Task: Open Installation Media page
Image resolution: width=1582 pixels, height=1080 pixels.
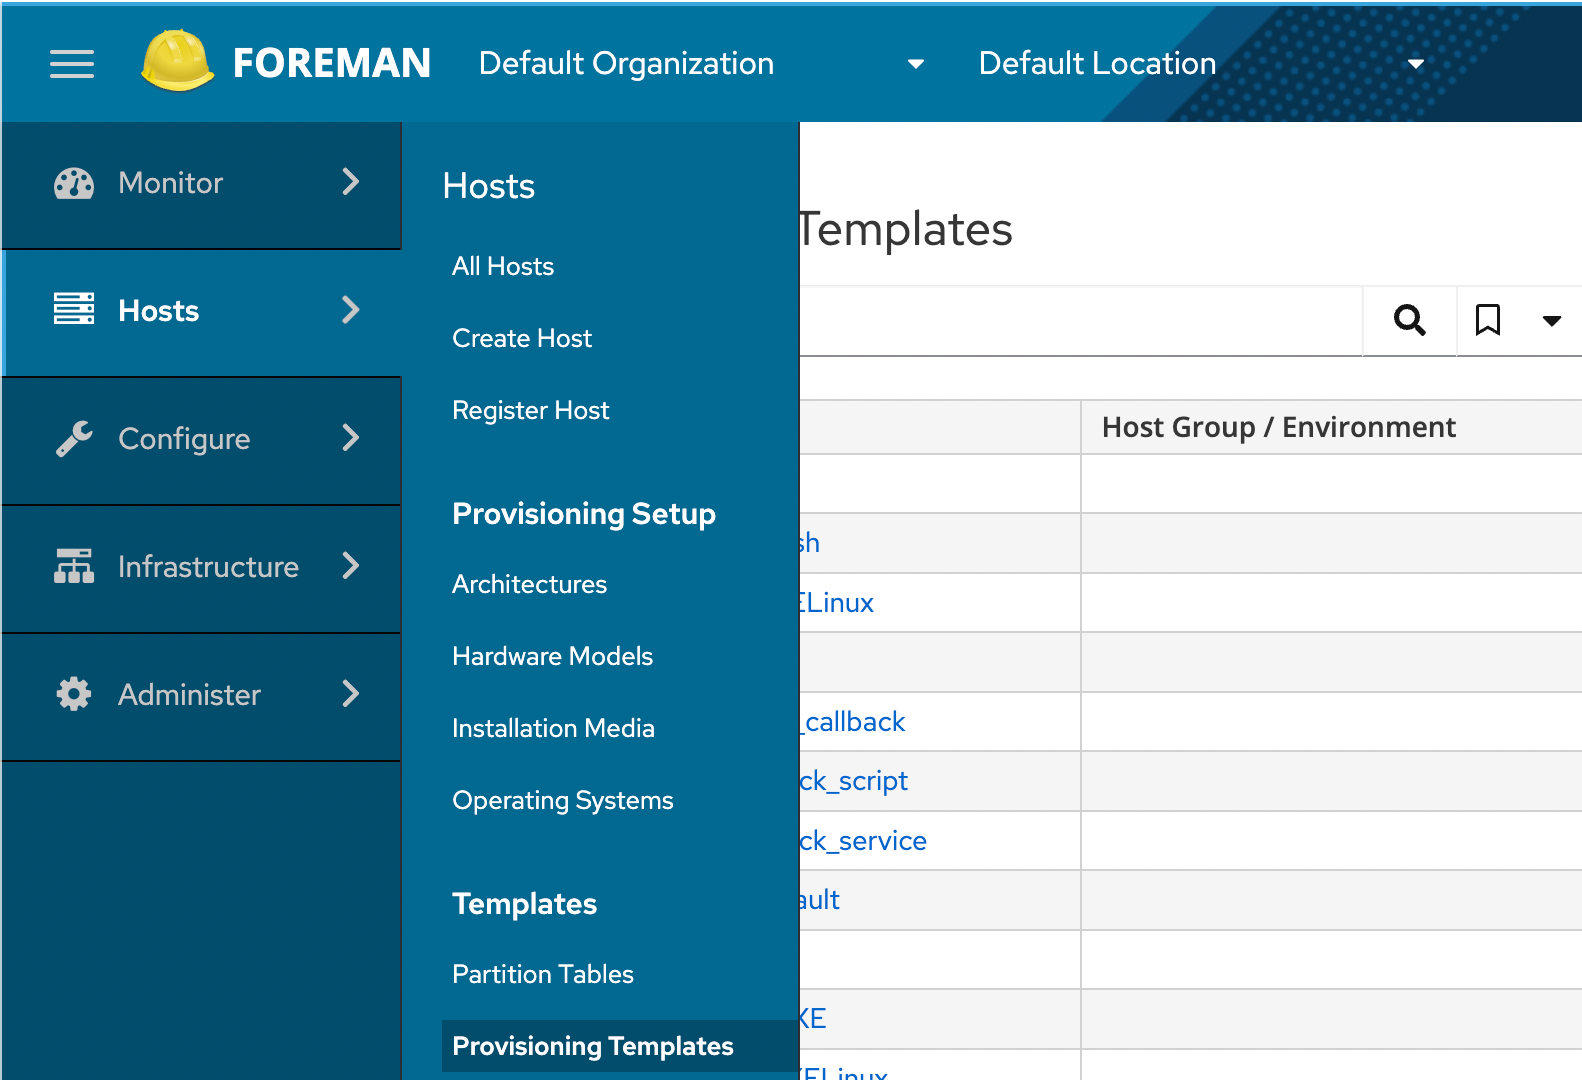Action: [554, 728]
